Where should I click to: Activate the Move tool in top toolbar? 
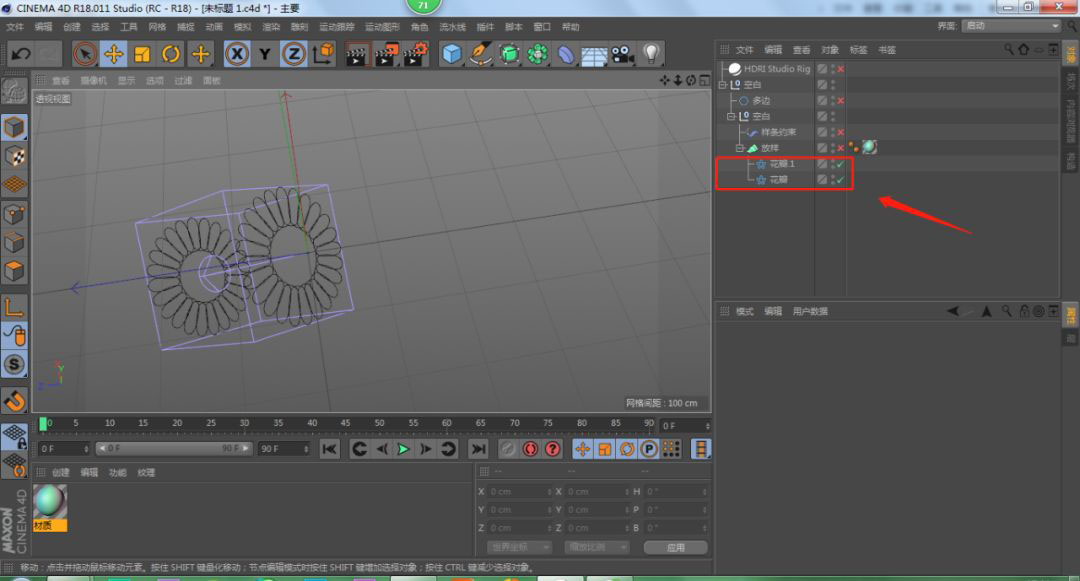(114, 54)
